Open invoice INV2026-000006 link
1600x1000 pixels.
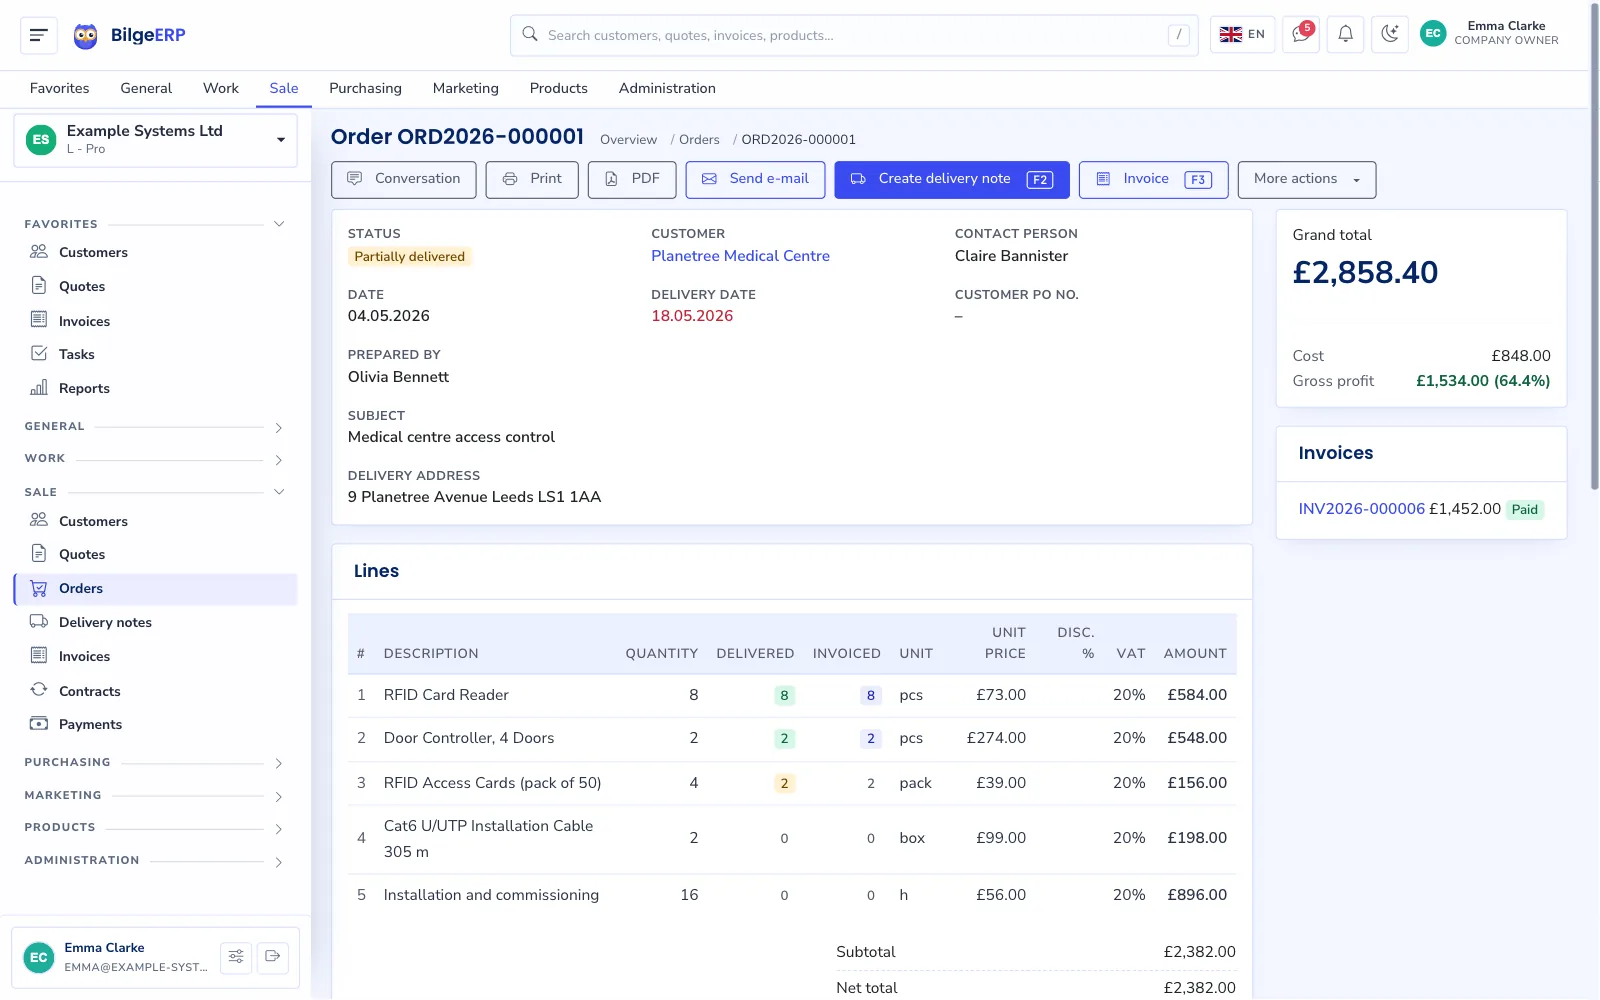pyautogui.click(x=1361, y=509)
